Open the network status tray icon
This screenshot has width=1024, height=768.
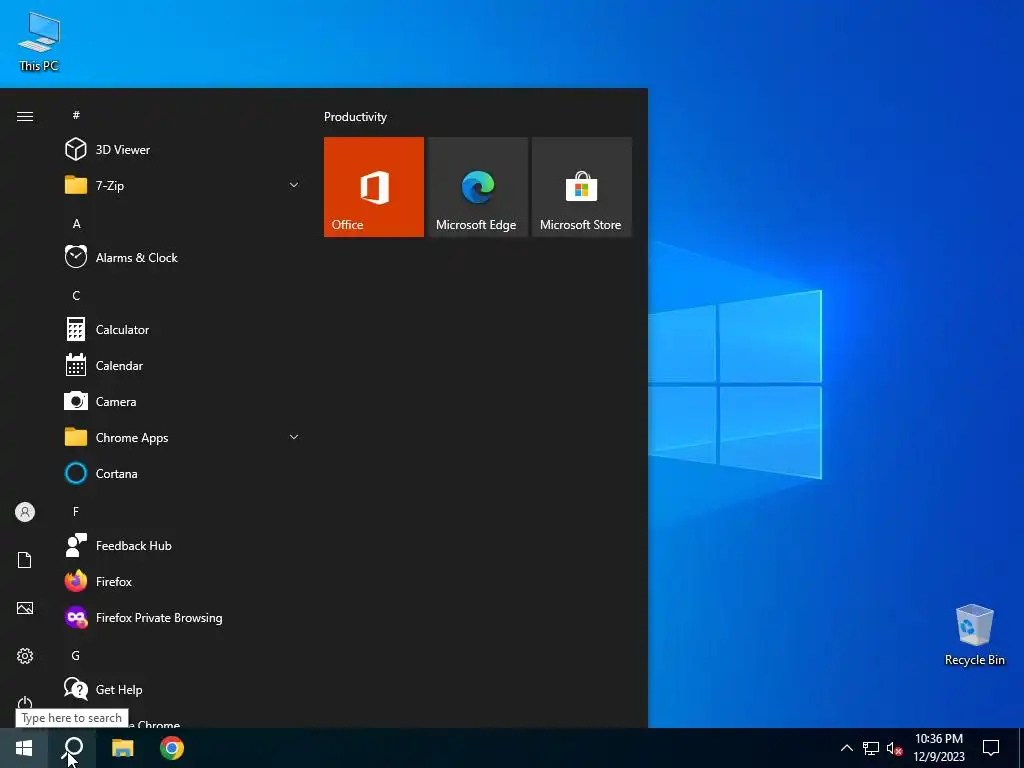tap(871, 748)
